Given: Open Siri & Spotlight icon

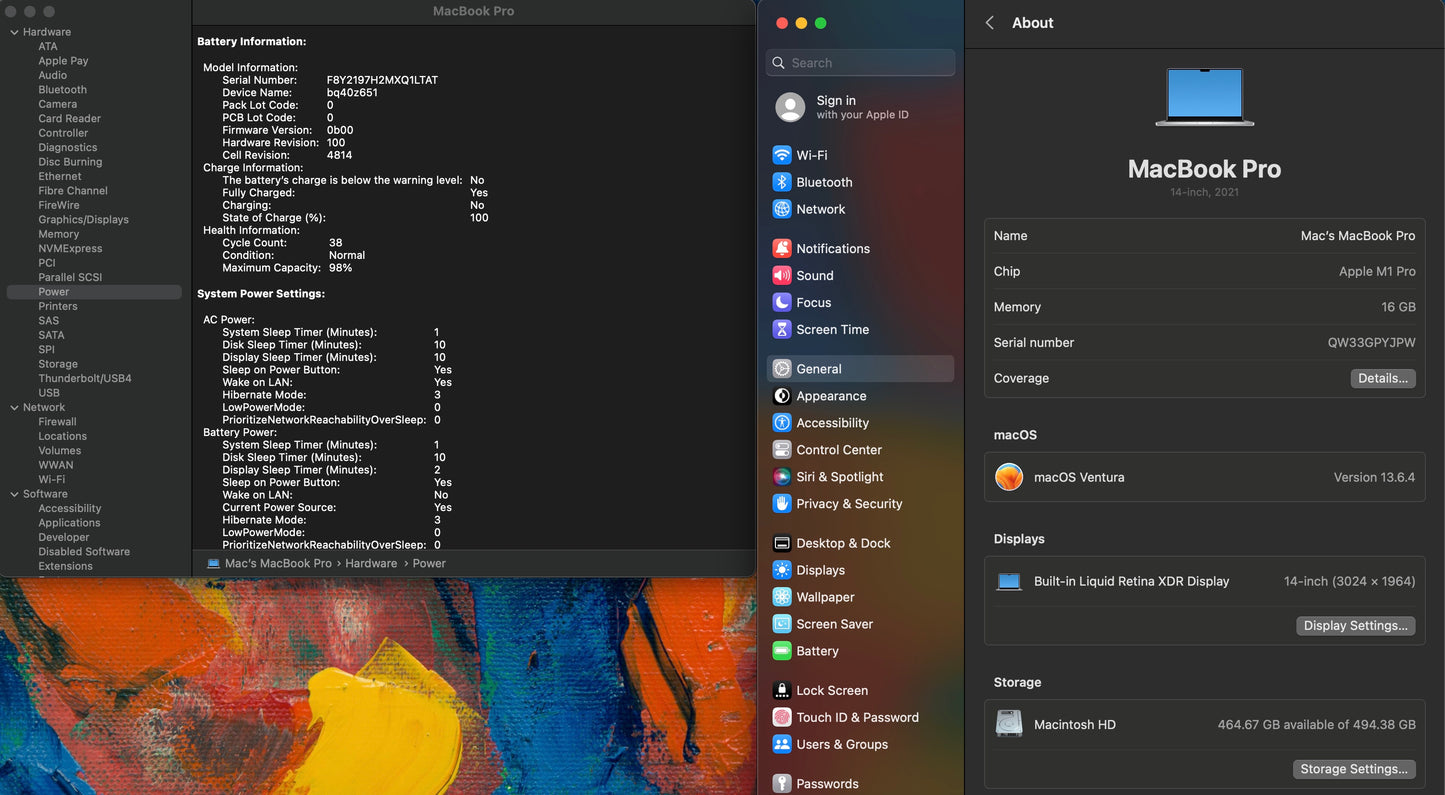Looking at the screenshot, I should point(782,477).
